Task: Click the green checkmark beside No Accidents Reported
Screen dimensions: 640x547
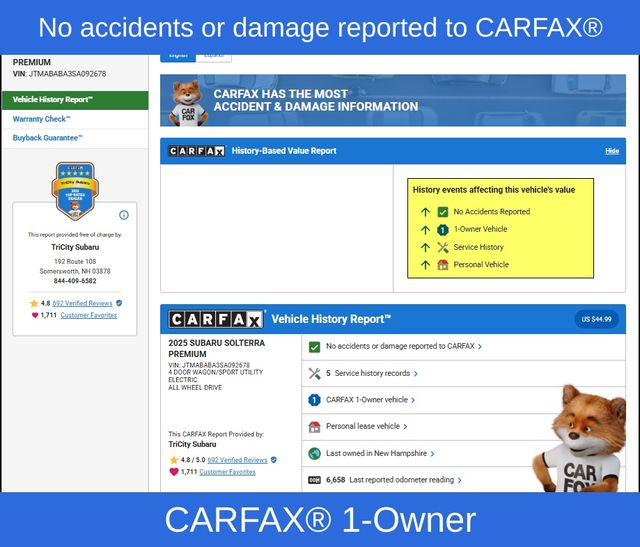Action: 443,212
